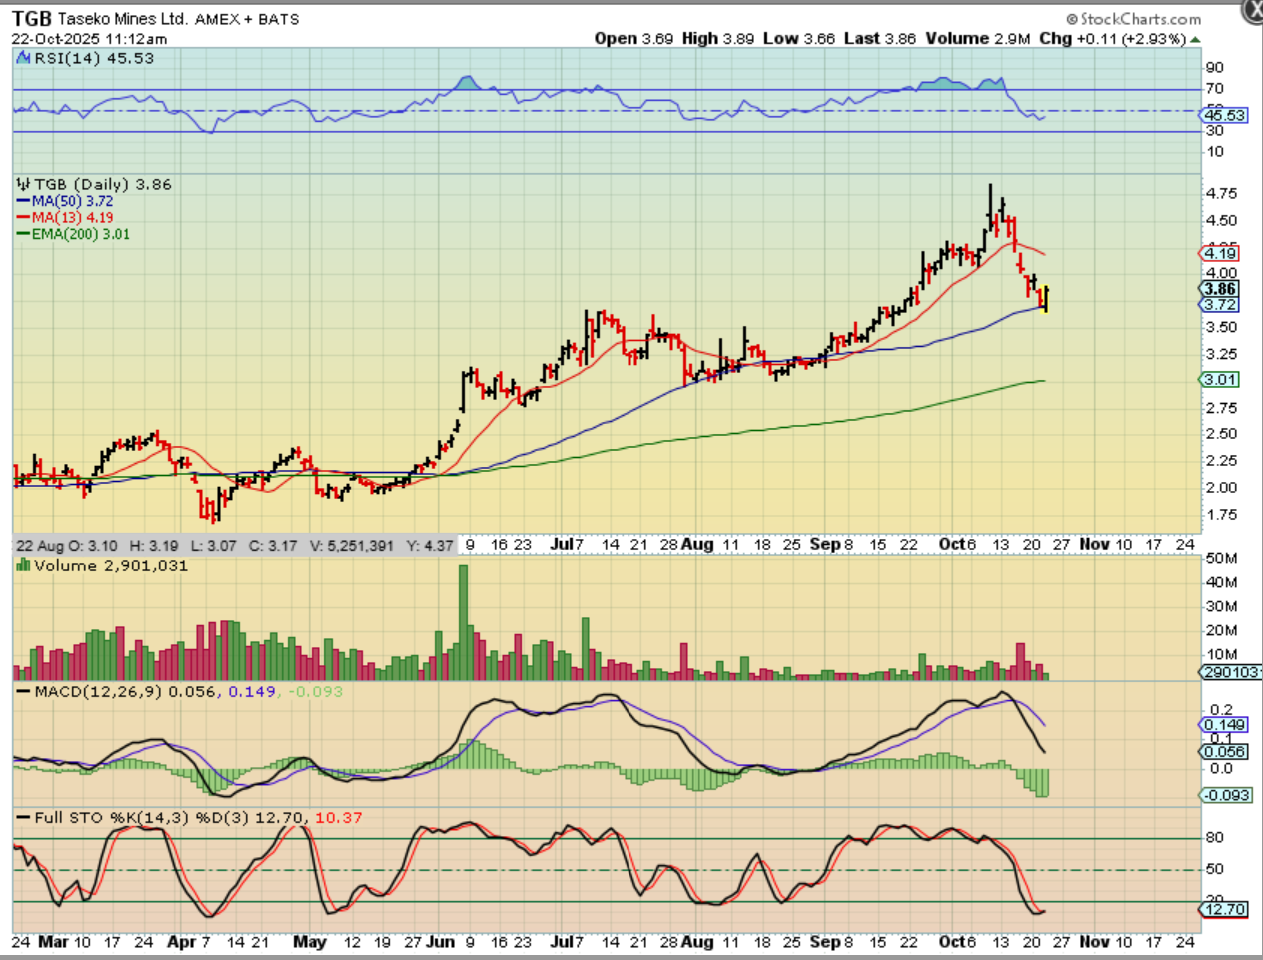Image resolution: width=1263 pixels, height=960 pixels.
Task: Click the Volume 2,901,031 panel label
Action: tap(111, 565)
